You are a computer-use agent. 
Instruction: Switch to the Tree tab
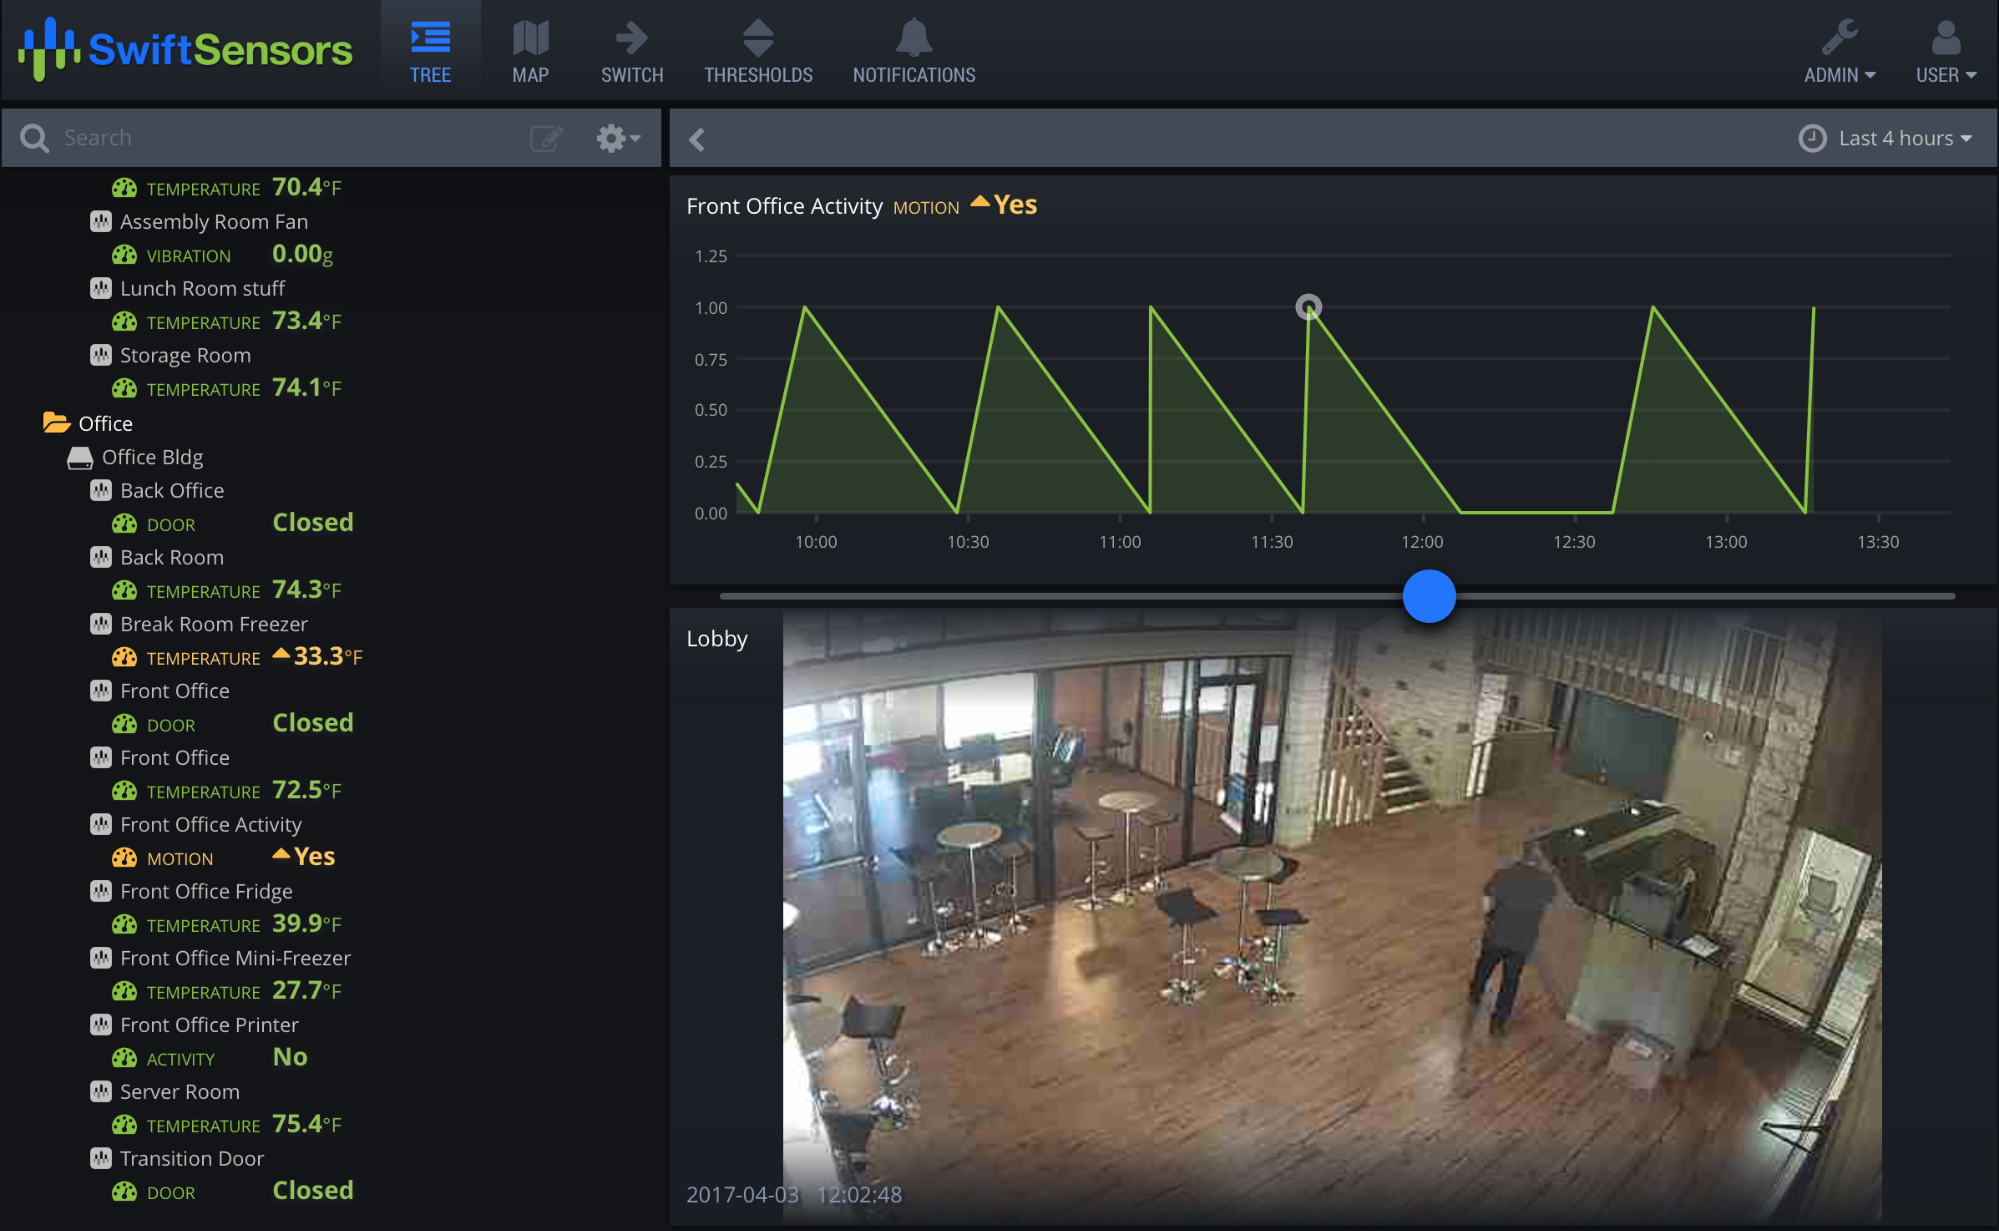pos(430,50)
